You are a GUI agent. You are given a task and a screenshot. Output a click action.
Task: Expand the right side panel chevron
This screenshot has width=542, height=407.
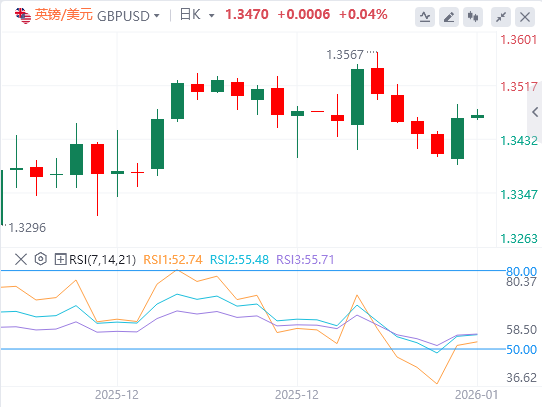click(x=535, y=112)
